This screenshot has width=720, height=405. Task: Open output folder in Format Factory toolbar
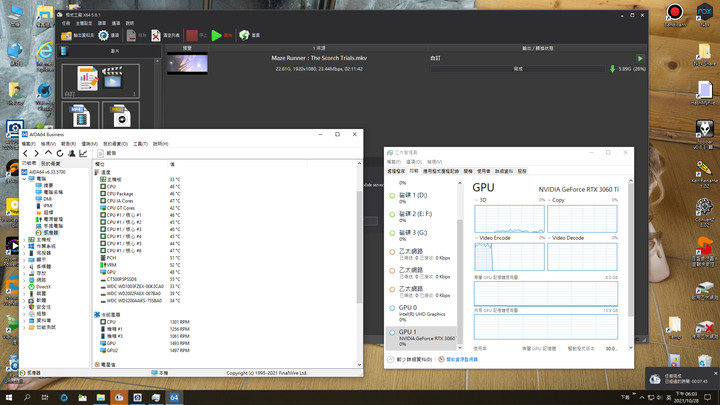pyautogui.click(x=77, y=35)
